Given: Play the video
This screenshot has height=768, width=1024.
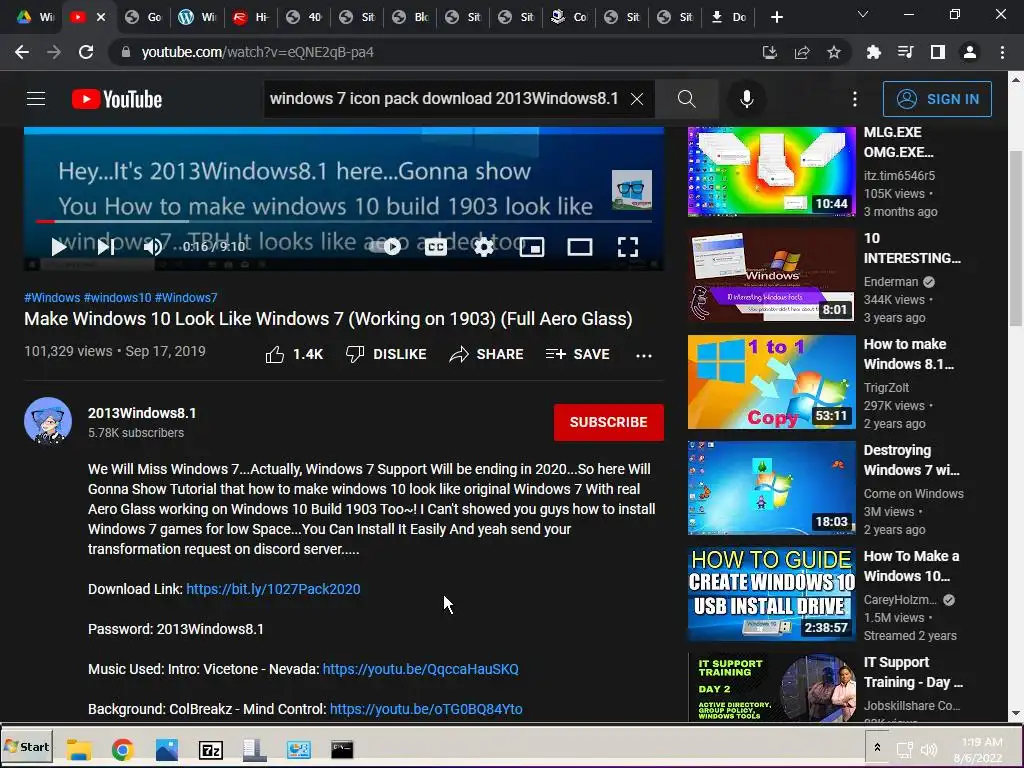Looking at the screenshot, I should pos(59,247).
